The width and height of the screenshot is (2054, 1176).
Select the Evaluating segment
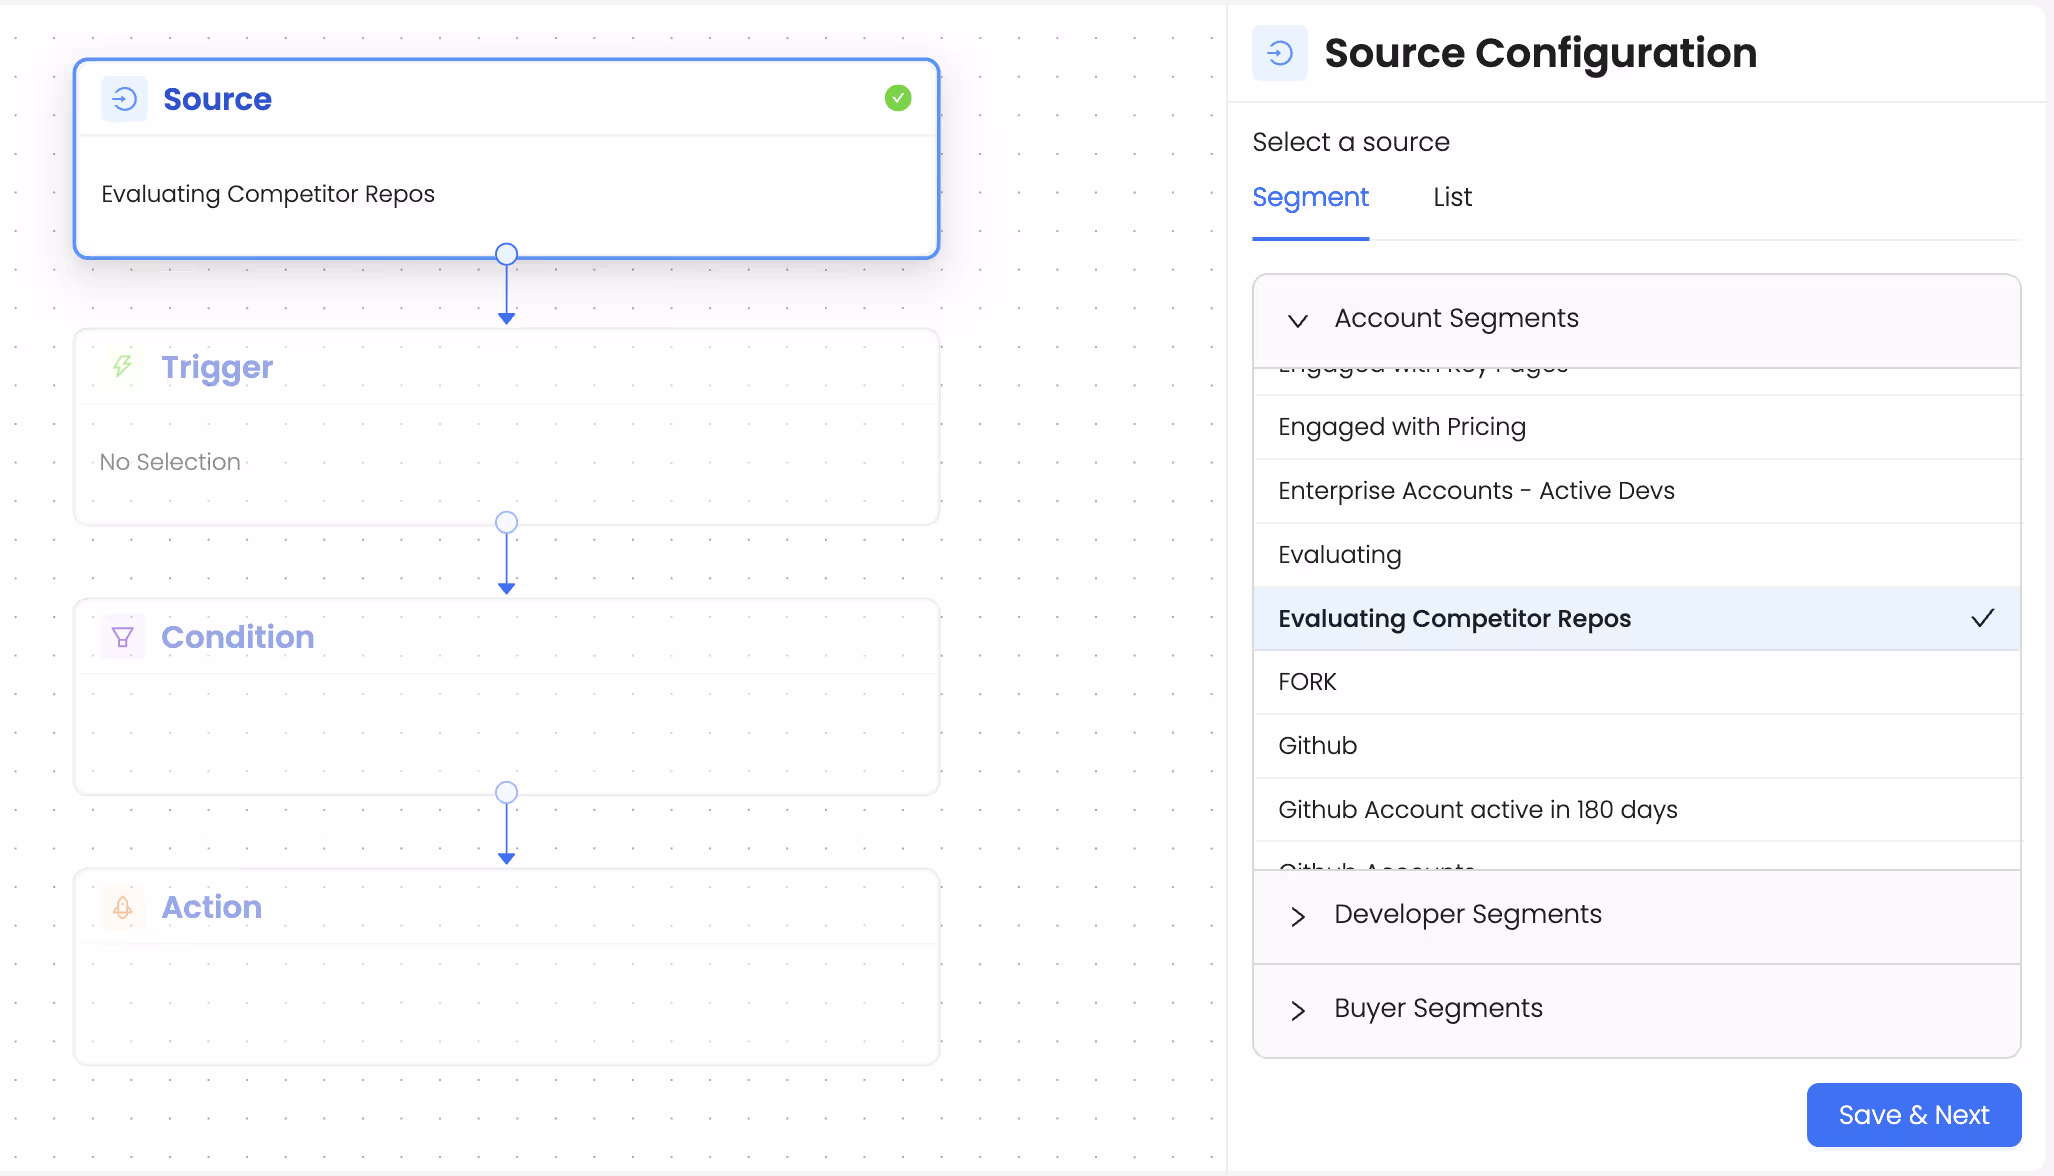[1340, 554]
